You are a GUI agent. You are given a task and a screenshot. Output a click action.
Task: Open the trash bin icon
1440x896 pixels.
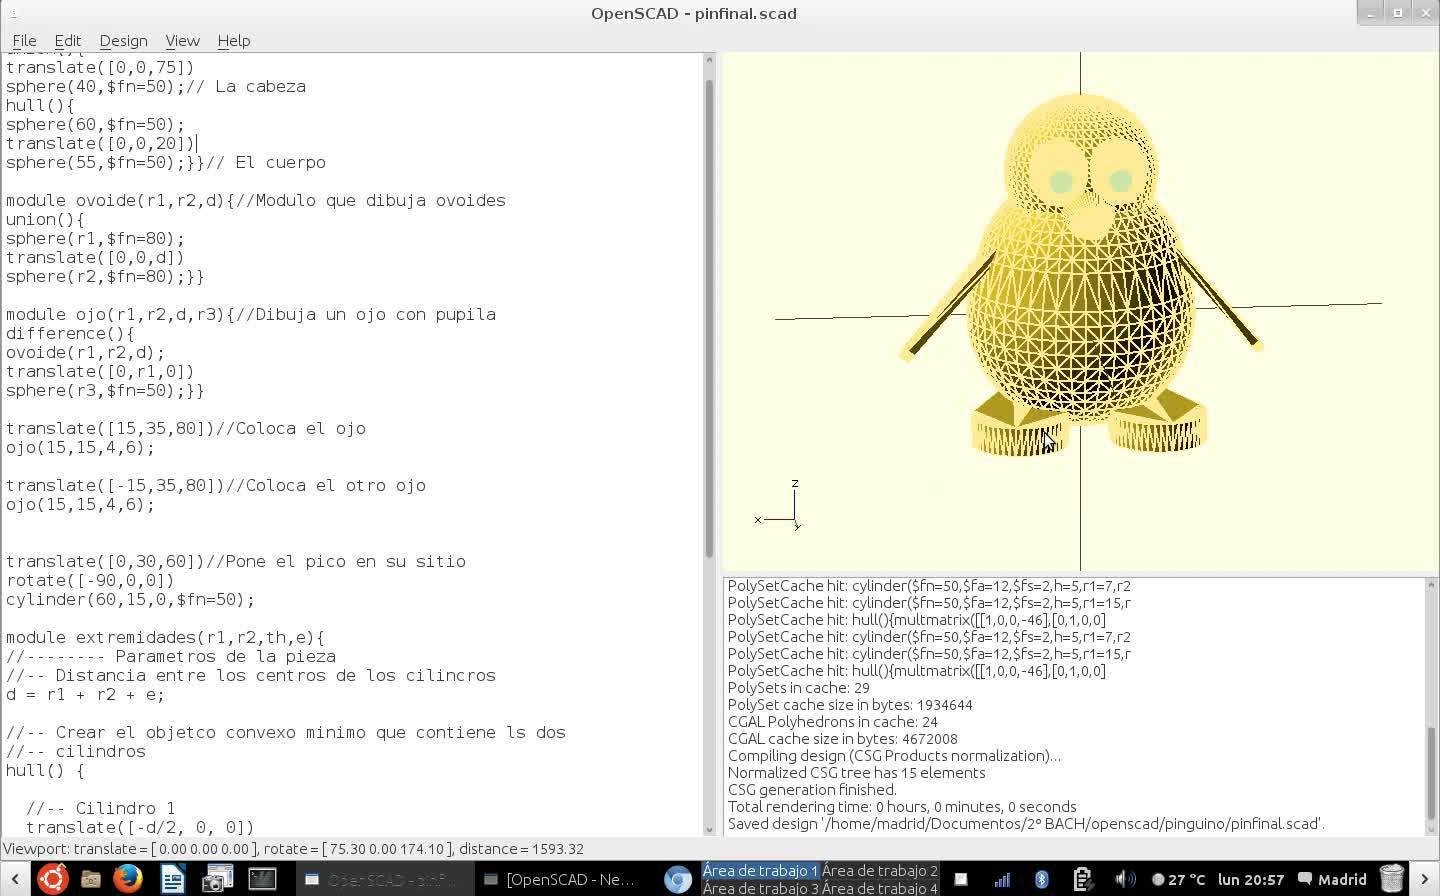tap(1391, 879)
